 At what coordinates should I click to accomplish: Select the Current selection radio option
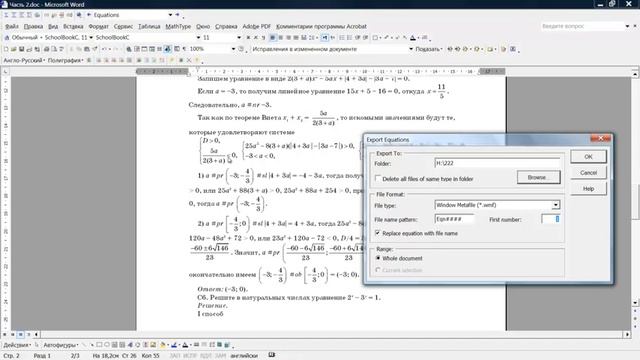(378, 270)
